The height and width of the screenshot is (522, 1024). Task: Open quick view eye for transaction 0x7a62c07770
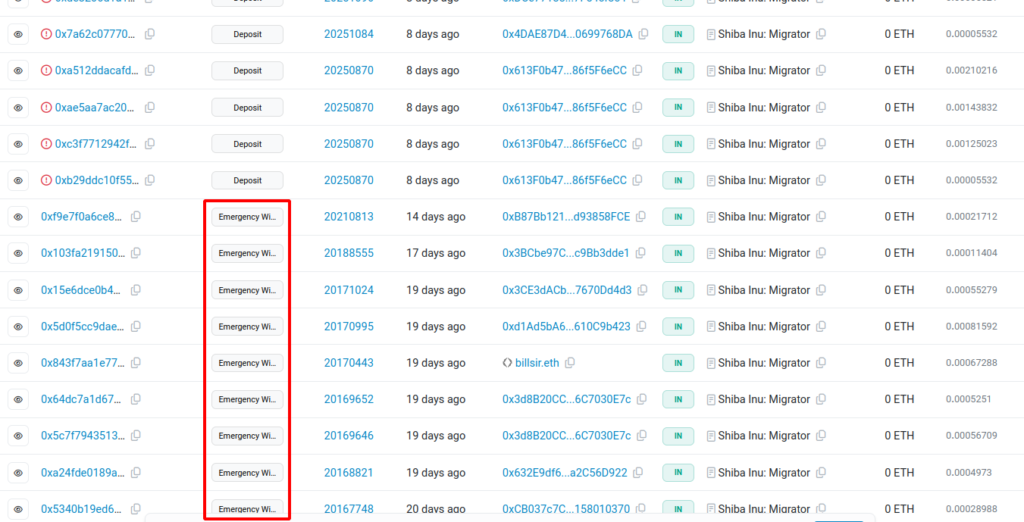(x=18, y=34)
